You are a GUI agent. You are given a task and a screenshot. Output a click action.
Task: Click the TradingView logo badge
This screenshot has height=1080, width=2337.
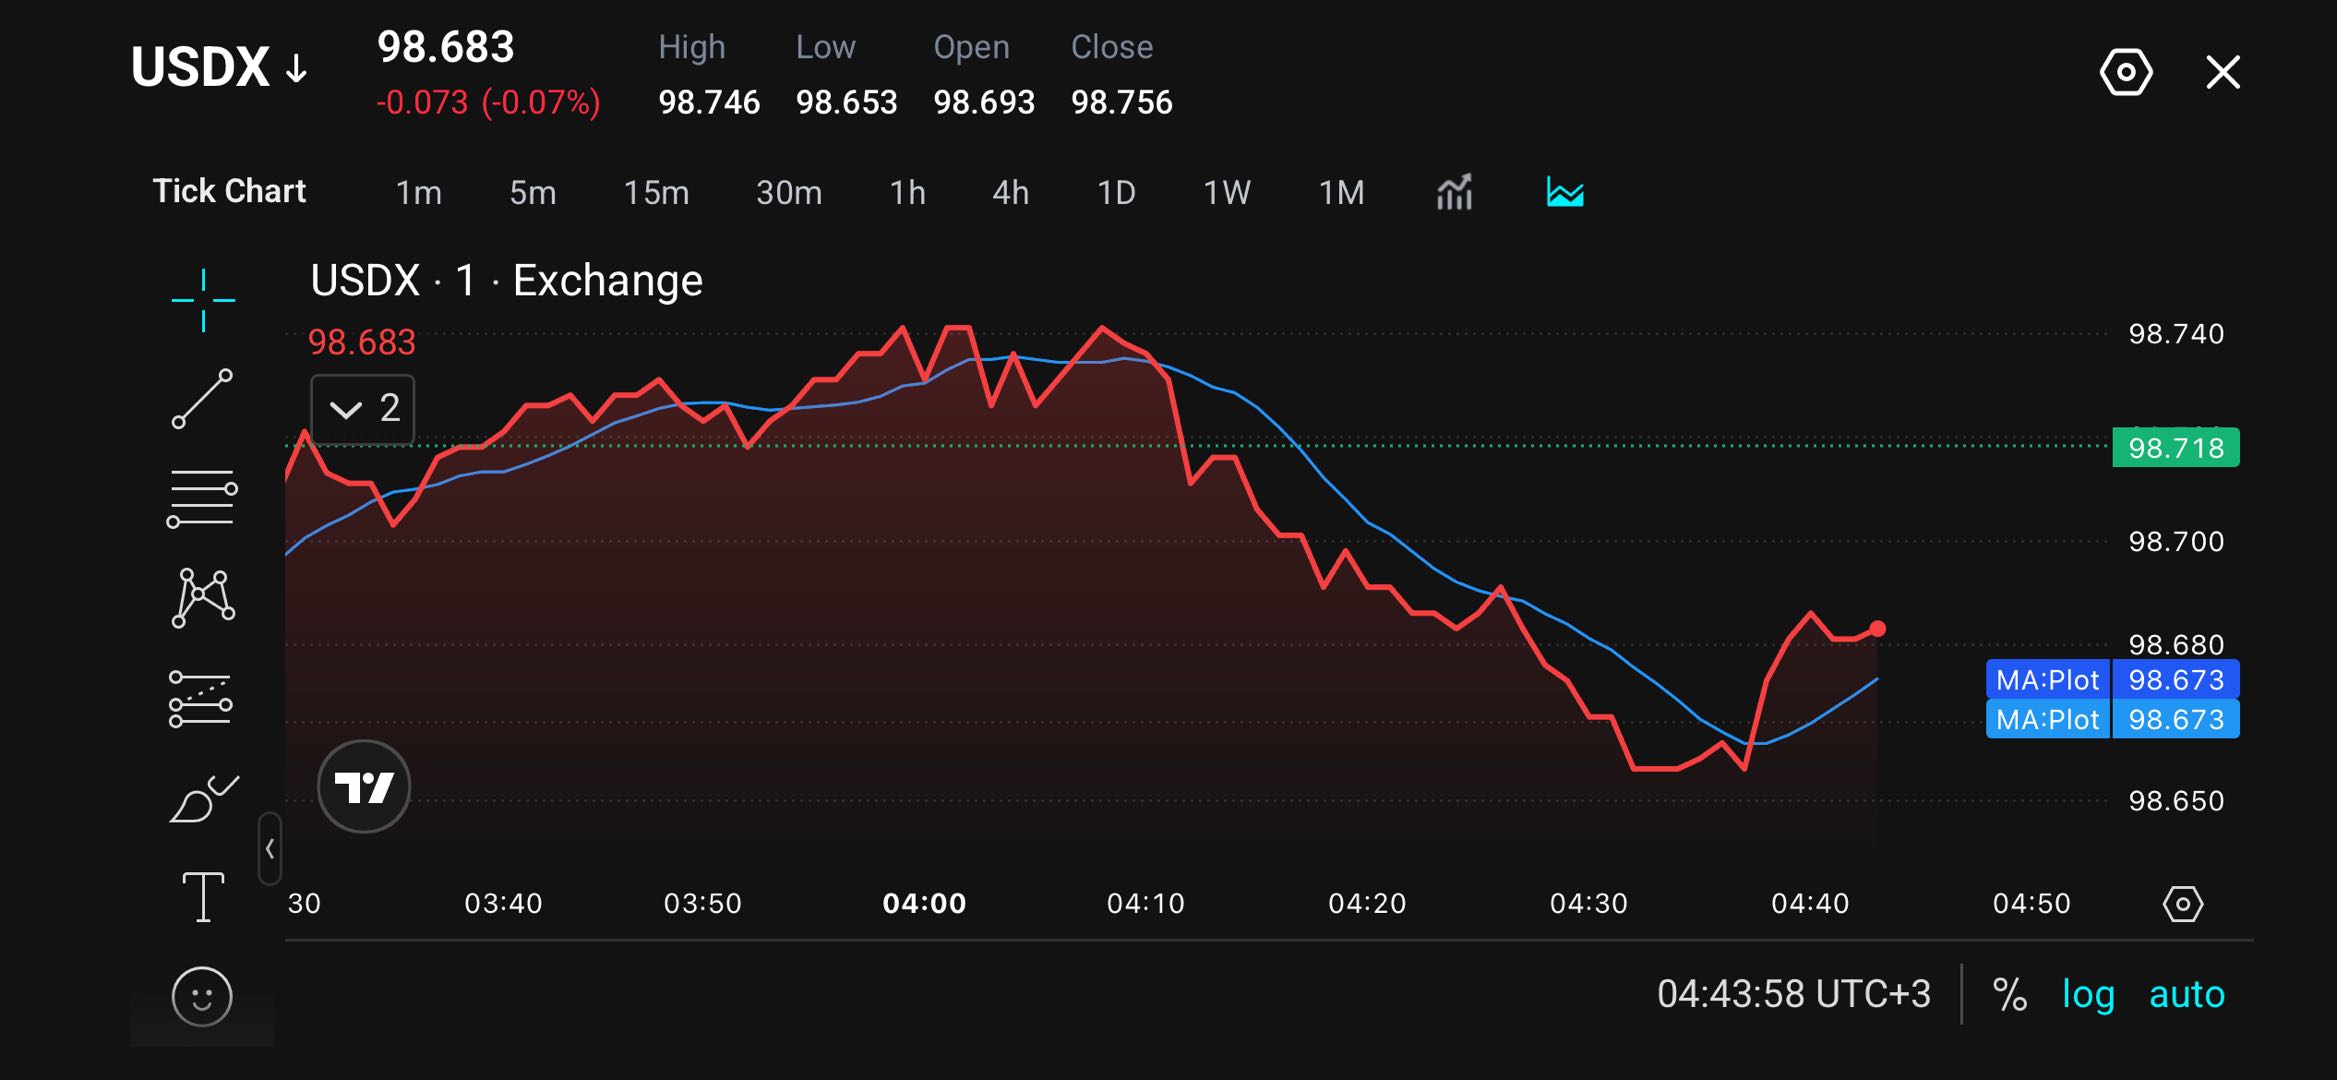click(x=364, y=787)
